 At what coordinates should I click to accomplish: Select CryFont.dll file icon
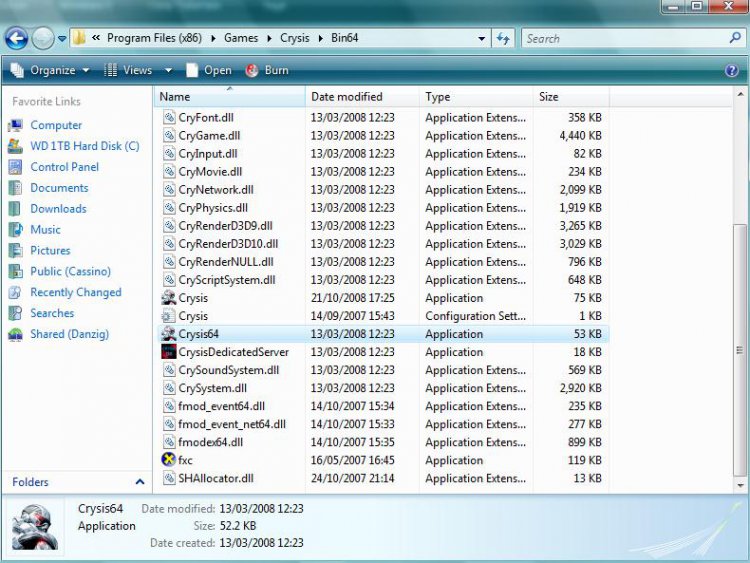pos(169,117)
